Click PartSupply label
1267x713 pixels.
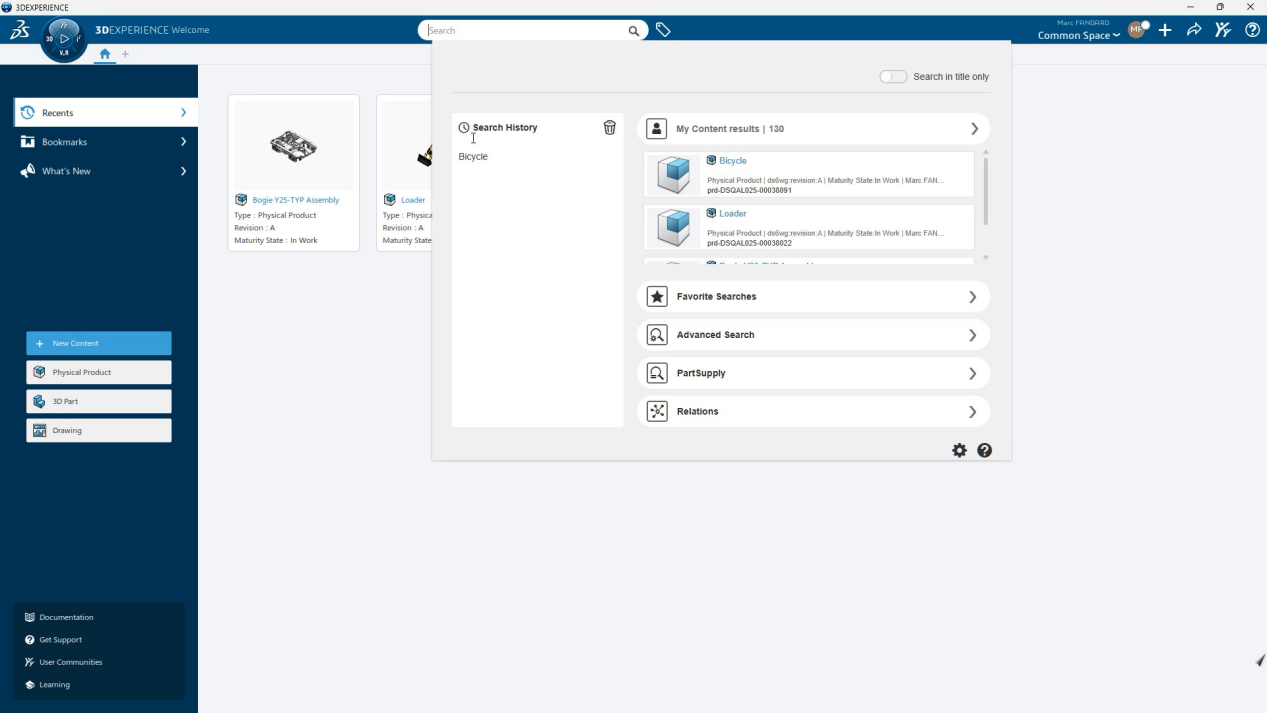[x=701, y=373]
